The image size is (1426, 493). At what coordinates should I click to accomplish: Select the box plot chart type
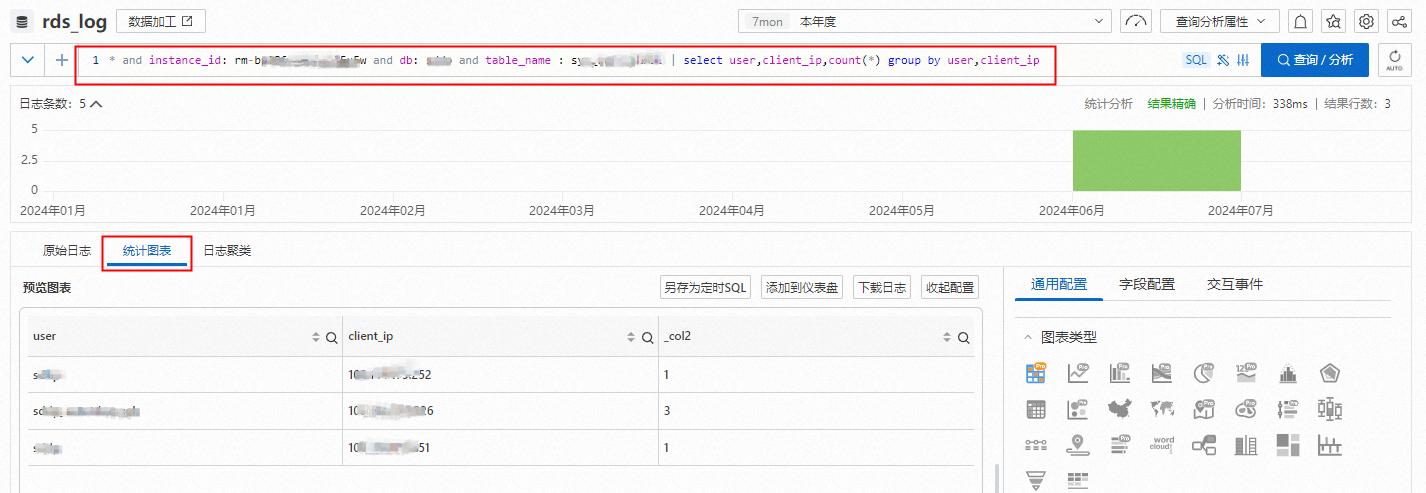click(x=1330, y=409)
